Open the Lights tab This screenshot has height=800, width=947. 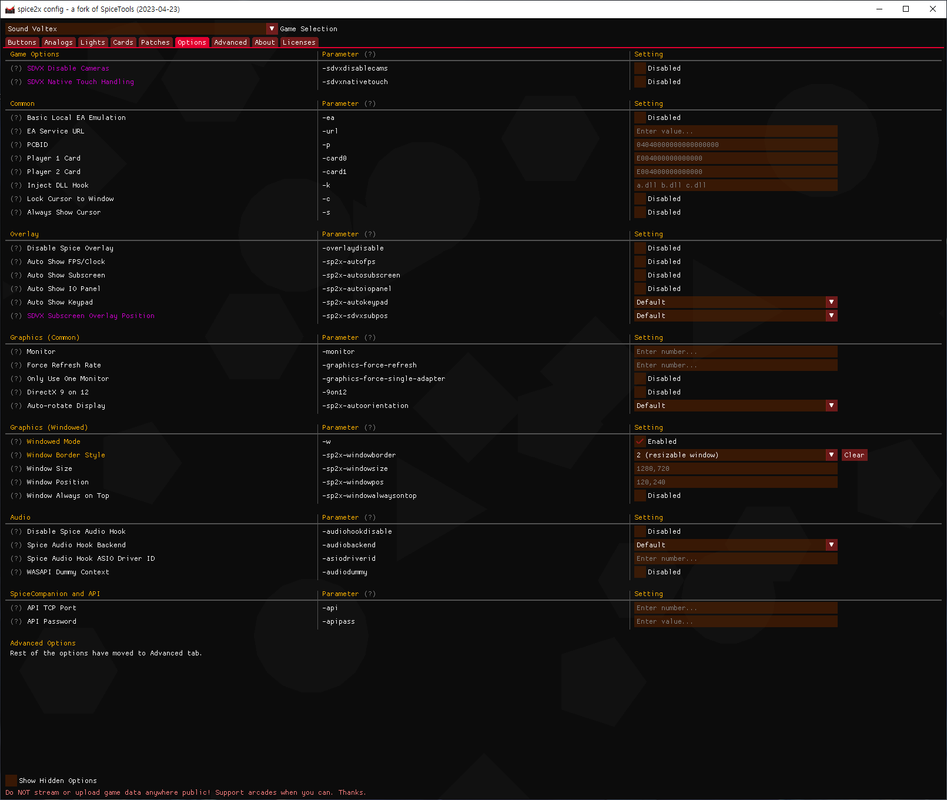(92, 42)
